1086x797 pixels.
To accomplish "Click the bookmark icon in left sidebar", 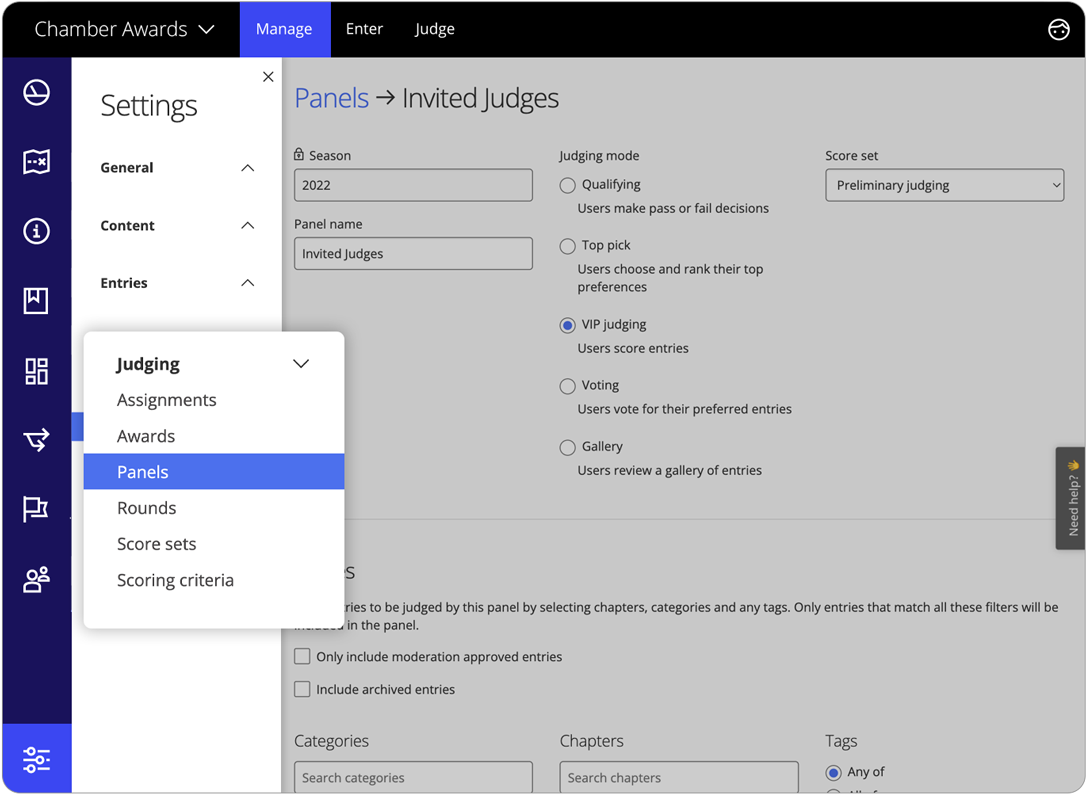I will pyautogui.click(x=36, y=300).
